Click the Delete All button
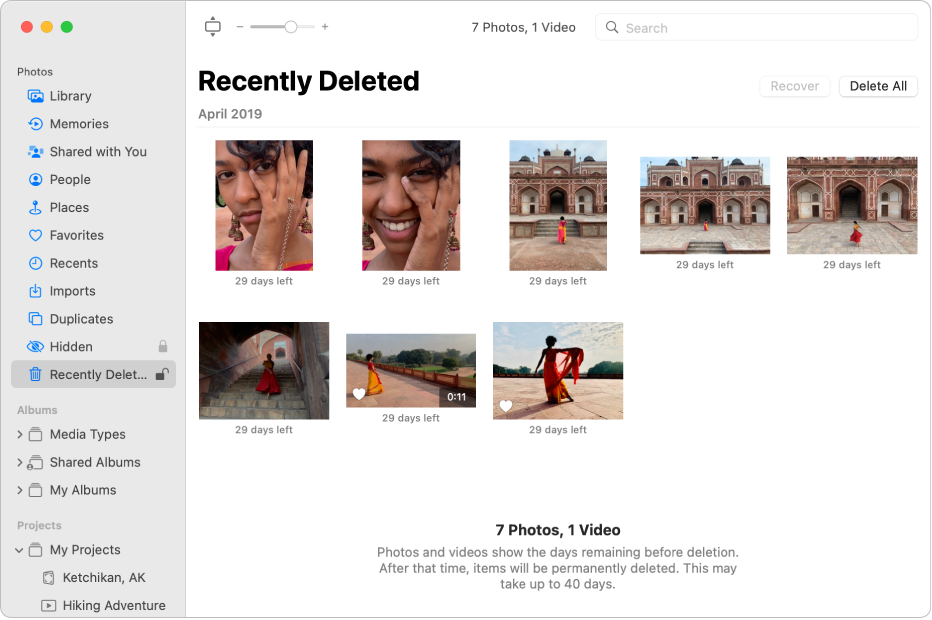Viewport: 932px width, 620px height. [x=878, y=86]
